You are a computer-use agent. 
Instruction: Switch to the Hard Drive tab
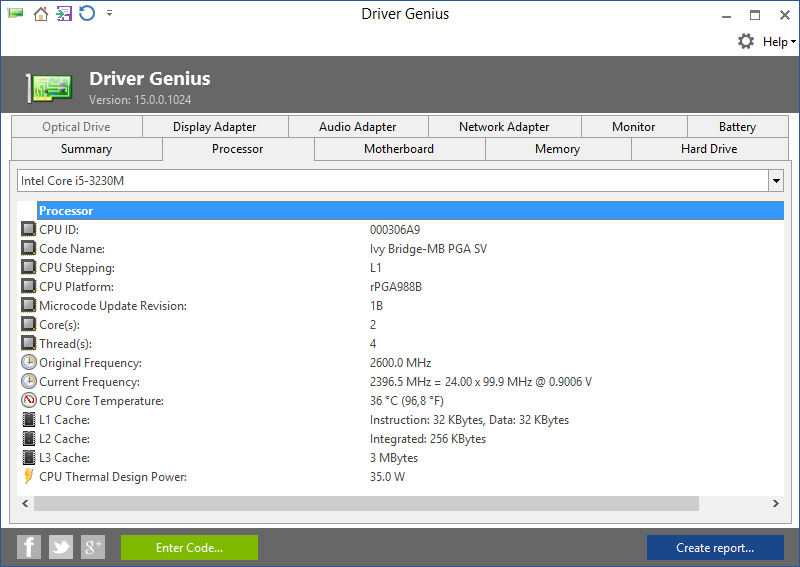709,149
